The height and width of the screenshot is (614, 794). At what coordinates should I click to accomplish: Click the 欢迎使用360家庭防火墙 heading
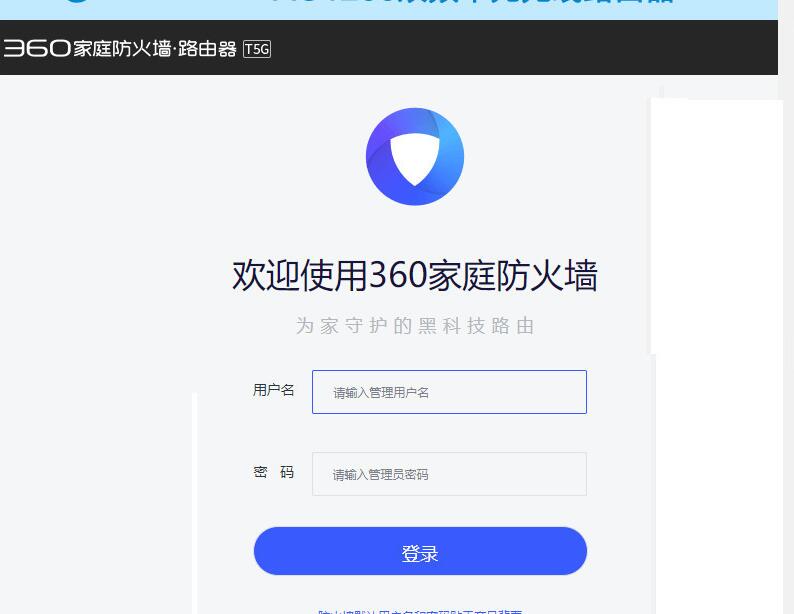pos(415,275)
